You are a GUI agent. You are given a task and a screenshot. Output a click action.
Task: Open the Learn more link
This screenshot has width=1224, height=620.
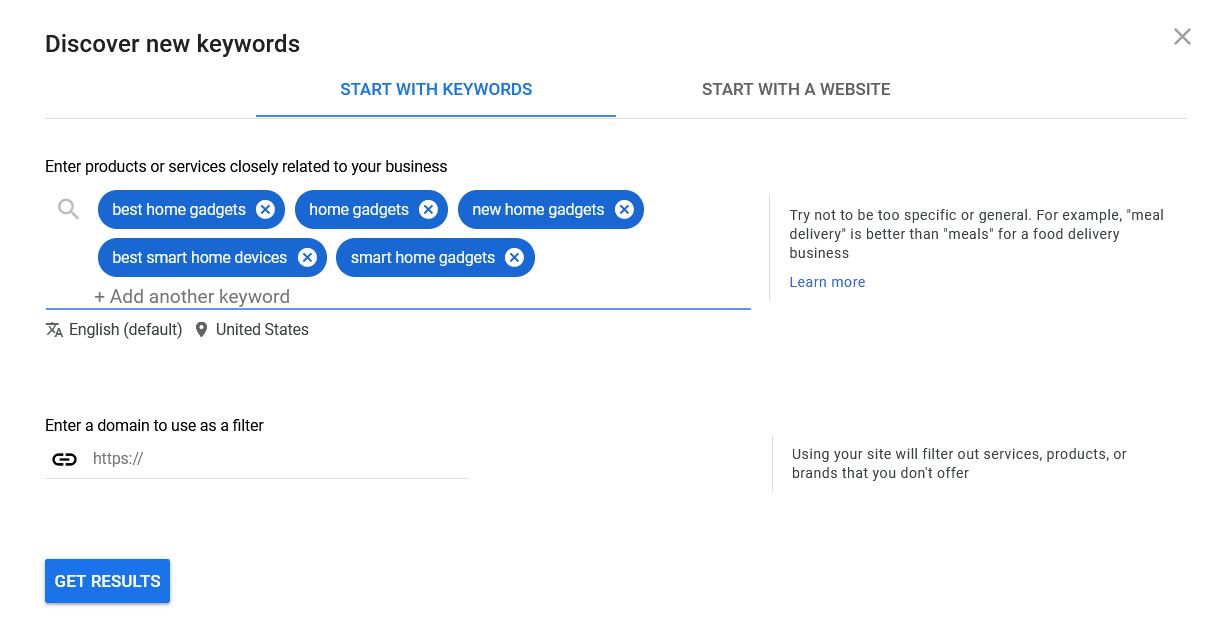[827, 282]
